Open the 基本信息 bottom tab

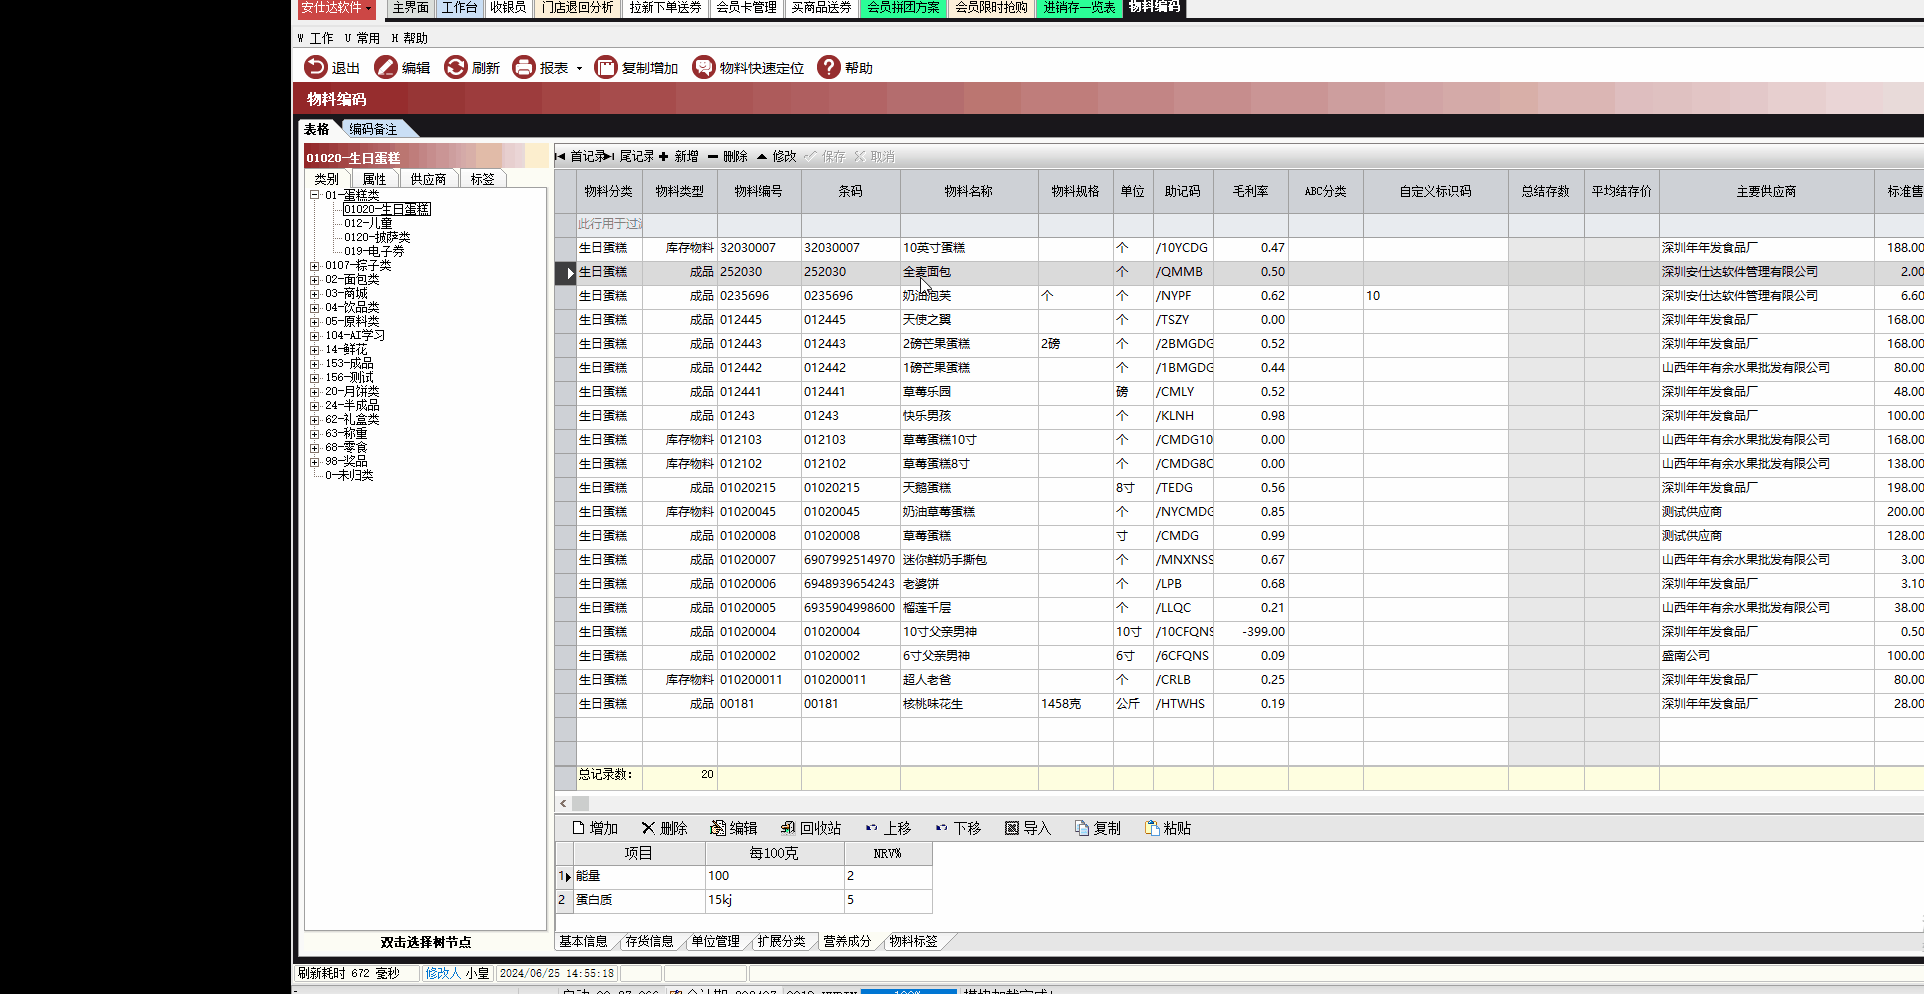coord(583,941)
